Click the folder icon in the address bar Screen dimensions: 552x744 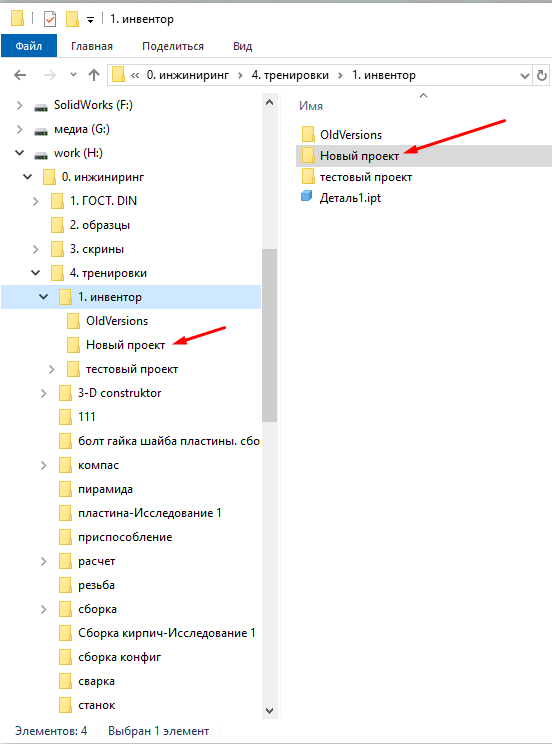click(x=119, y=75)
